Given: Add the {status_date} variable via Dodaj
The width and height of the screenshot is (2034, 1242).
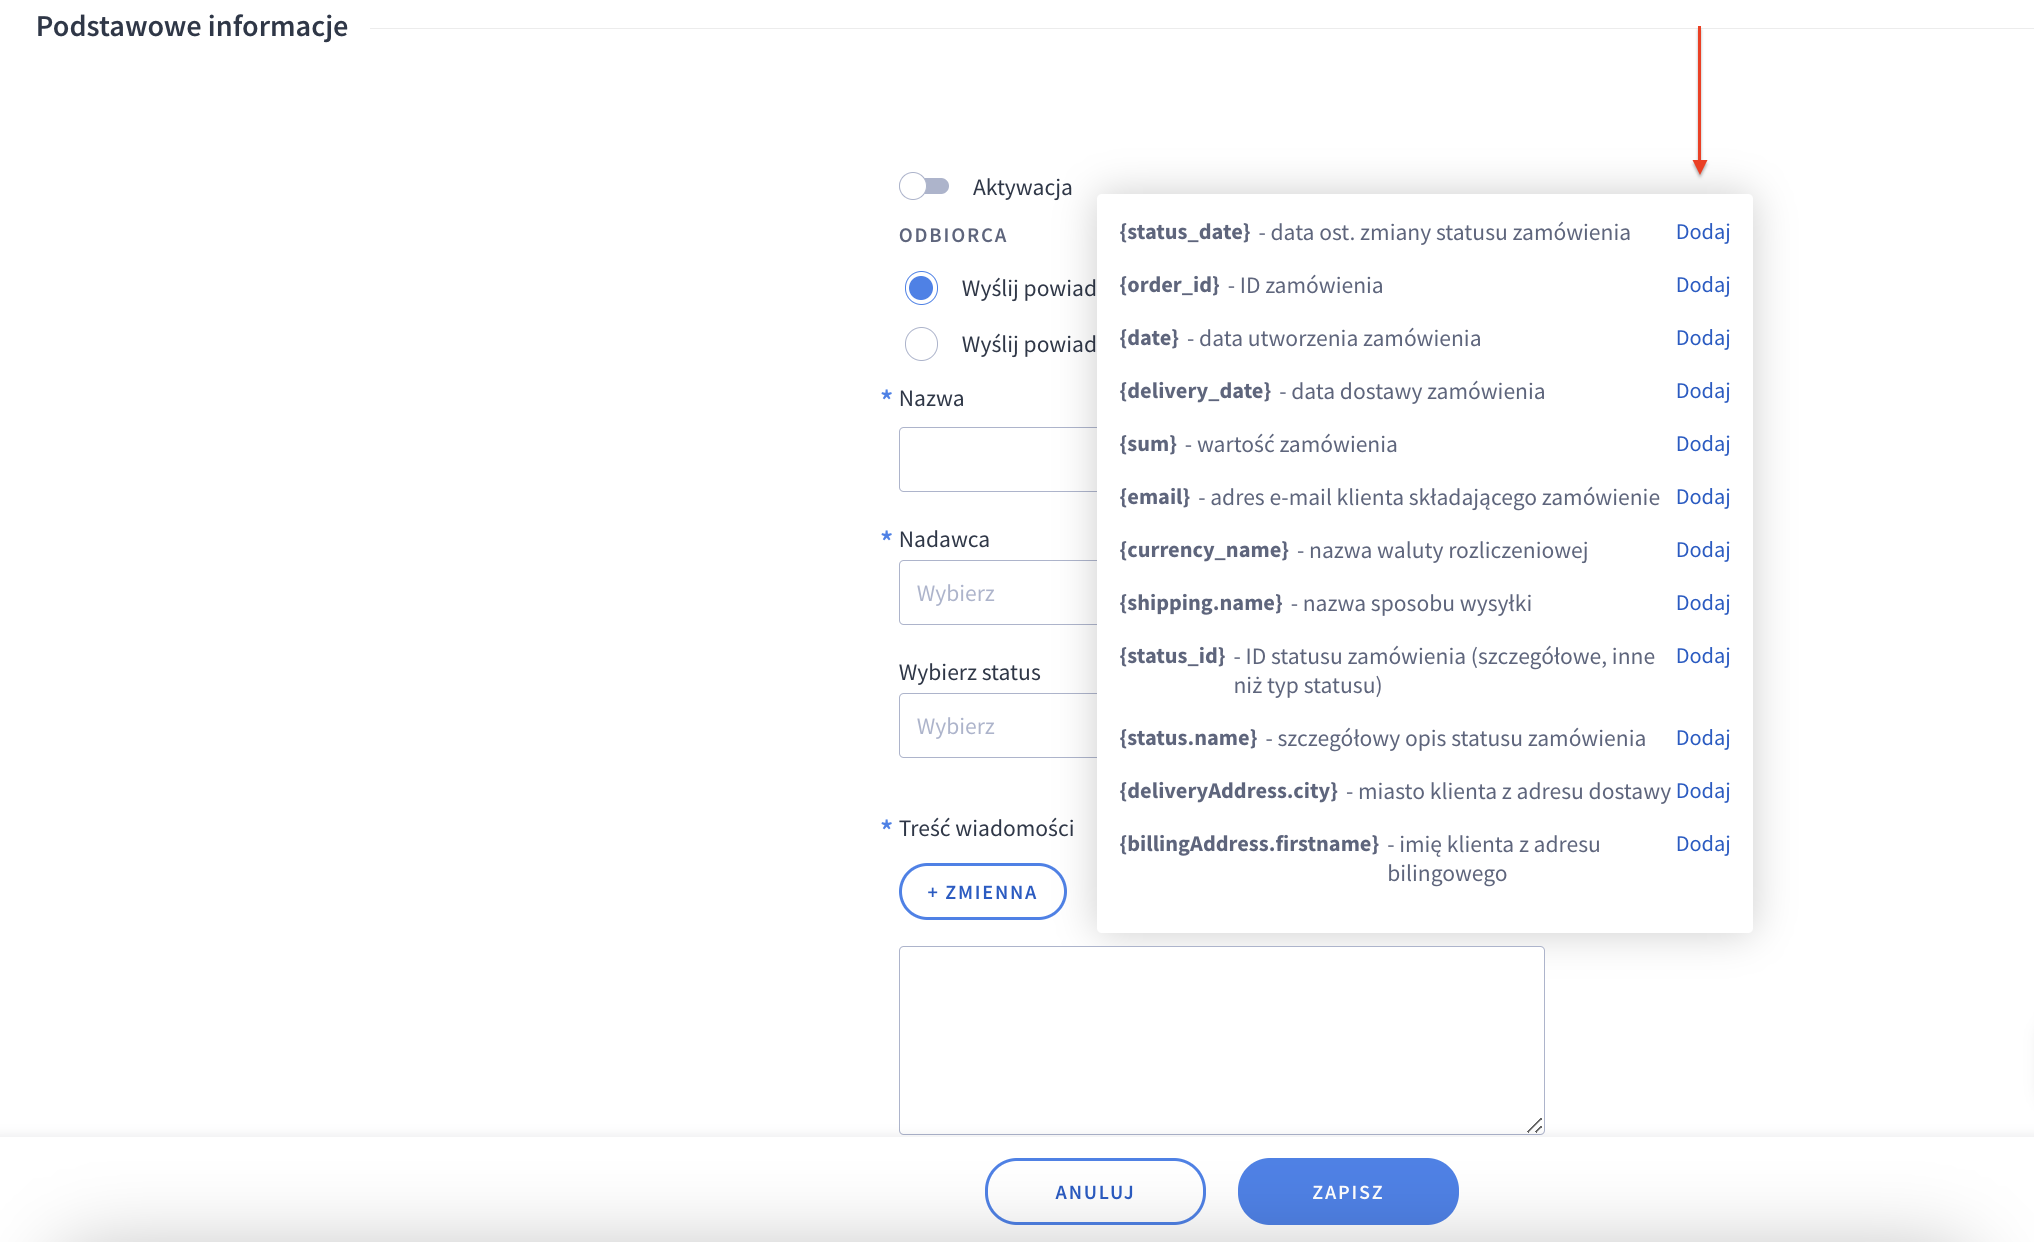Looking at the screenshot, I should (1702, 232).
